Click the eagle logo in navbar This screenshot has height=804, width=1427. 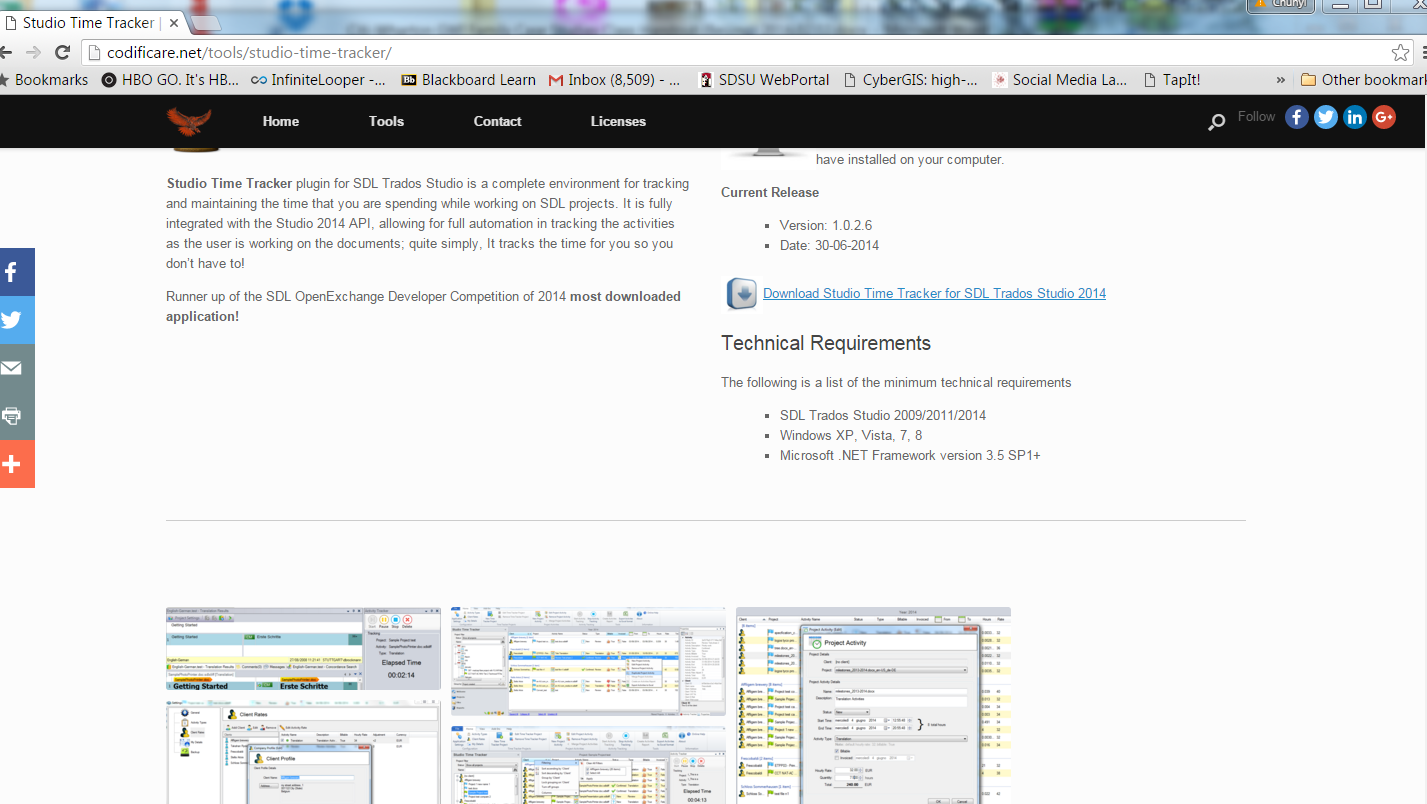tap(189, 122)
